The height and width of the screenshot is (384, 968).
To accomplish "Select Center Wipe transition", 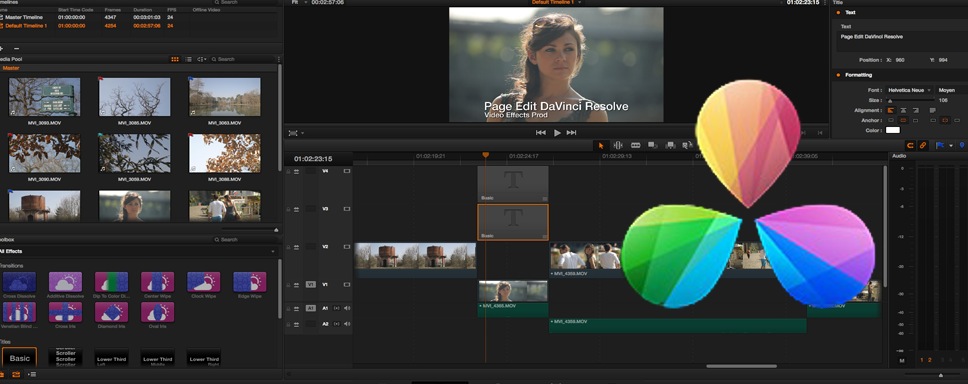I will (157, 282).
